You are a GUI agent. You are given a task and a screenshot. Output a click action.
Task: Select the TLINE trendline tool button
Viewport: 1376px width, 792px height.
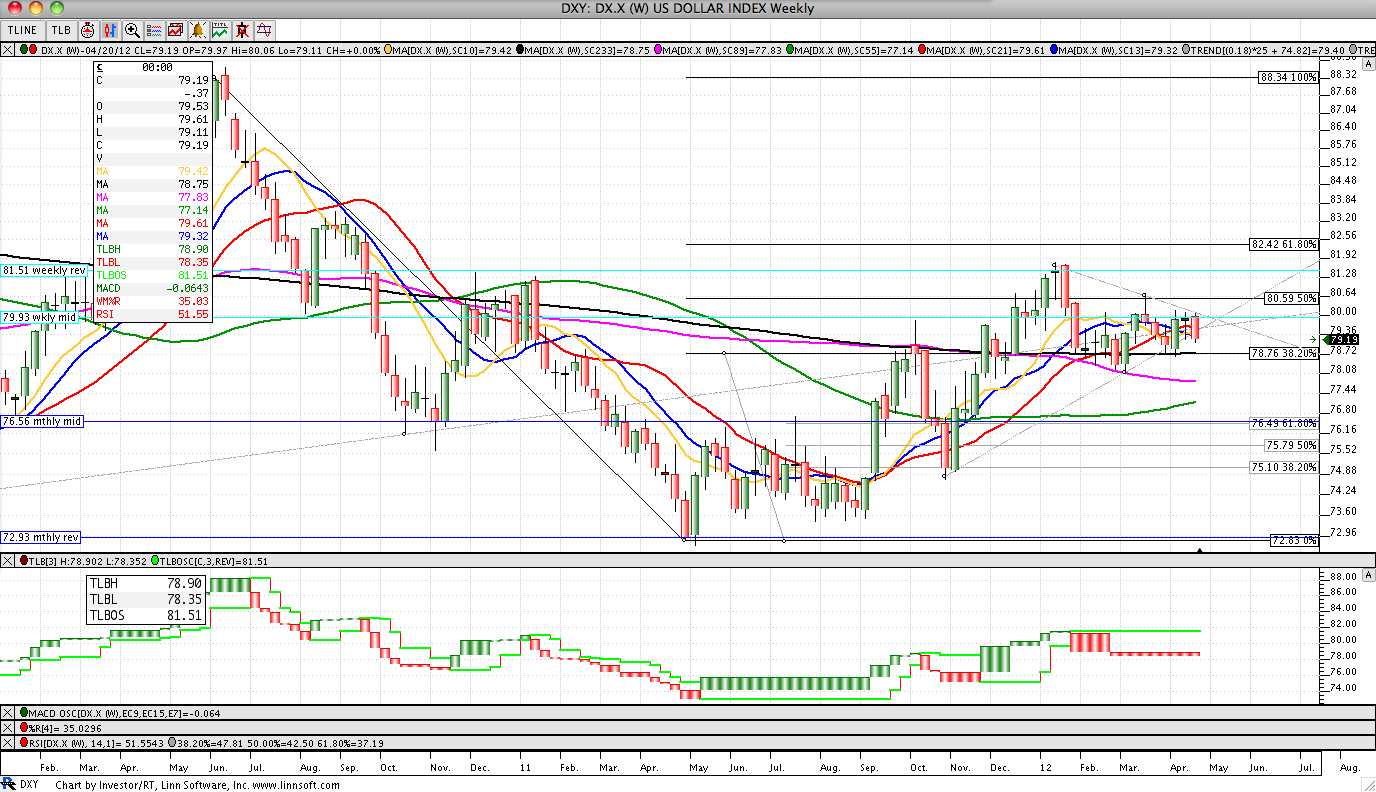[x=23, y=31]
